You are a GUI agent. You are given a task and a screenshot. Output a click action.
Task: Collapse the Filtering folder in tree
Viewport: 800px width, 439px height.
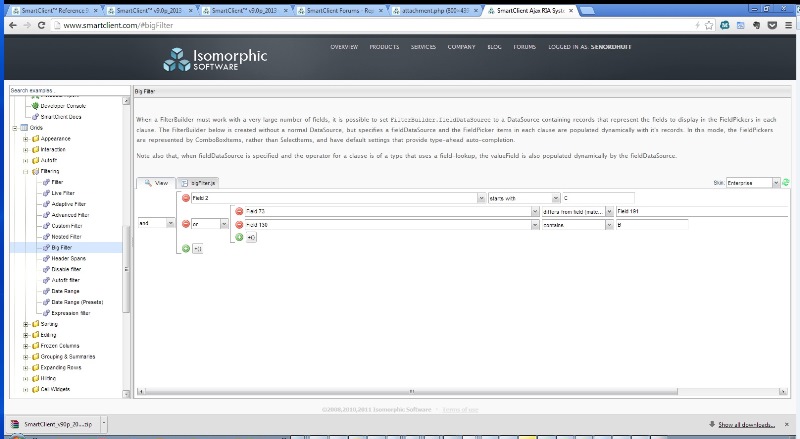tap(25, 171)
